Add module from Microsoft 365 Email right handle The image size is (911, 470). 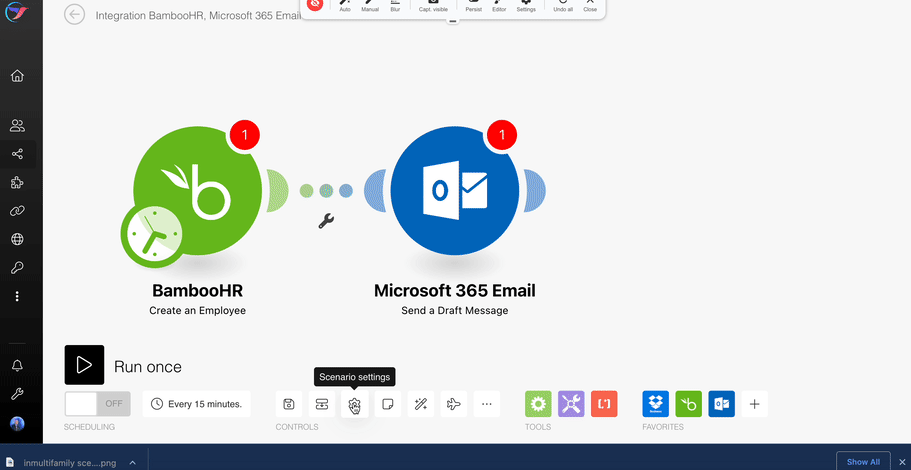point(535,191)
